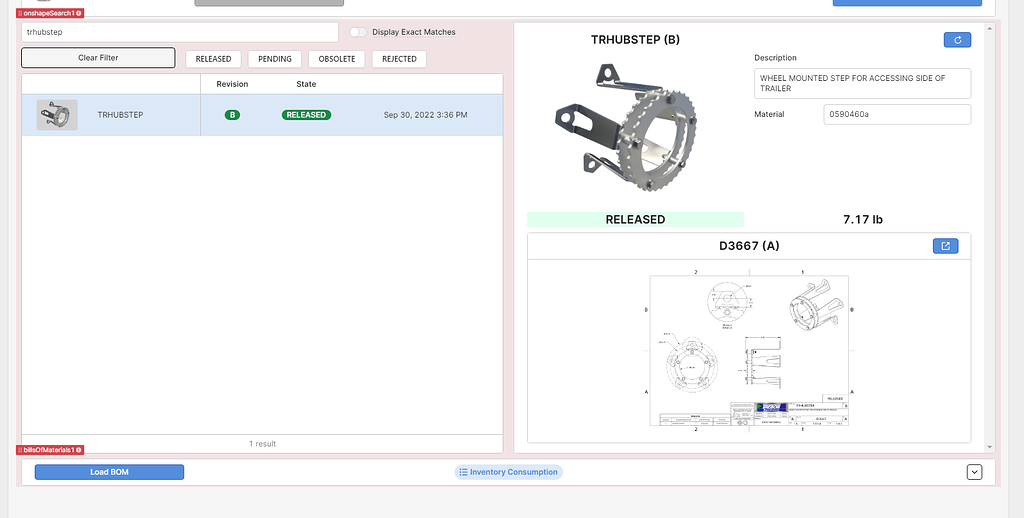Click the D3667 (A) drawing title

click(x=748, y=246)
